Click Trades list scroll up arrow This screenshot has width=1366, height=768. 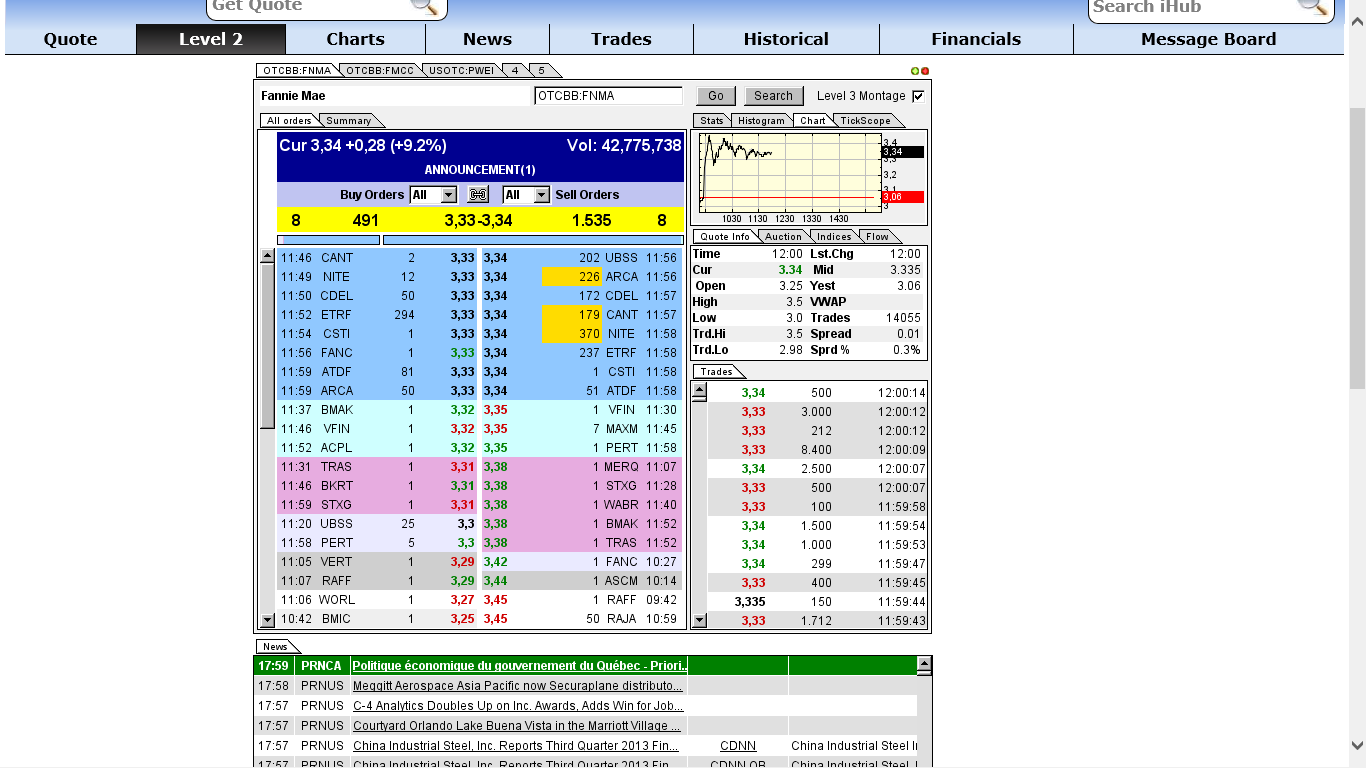click(x=700, y=389)
